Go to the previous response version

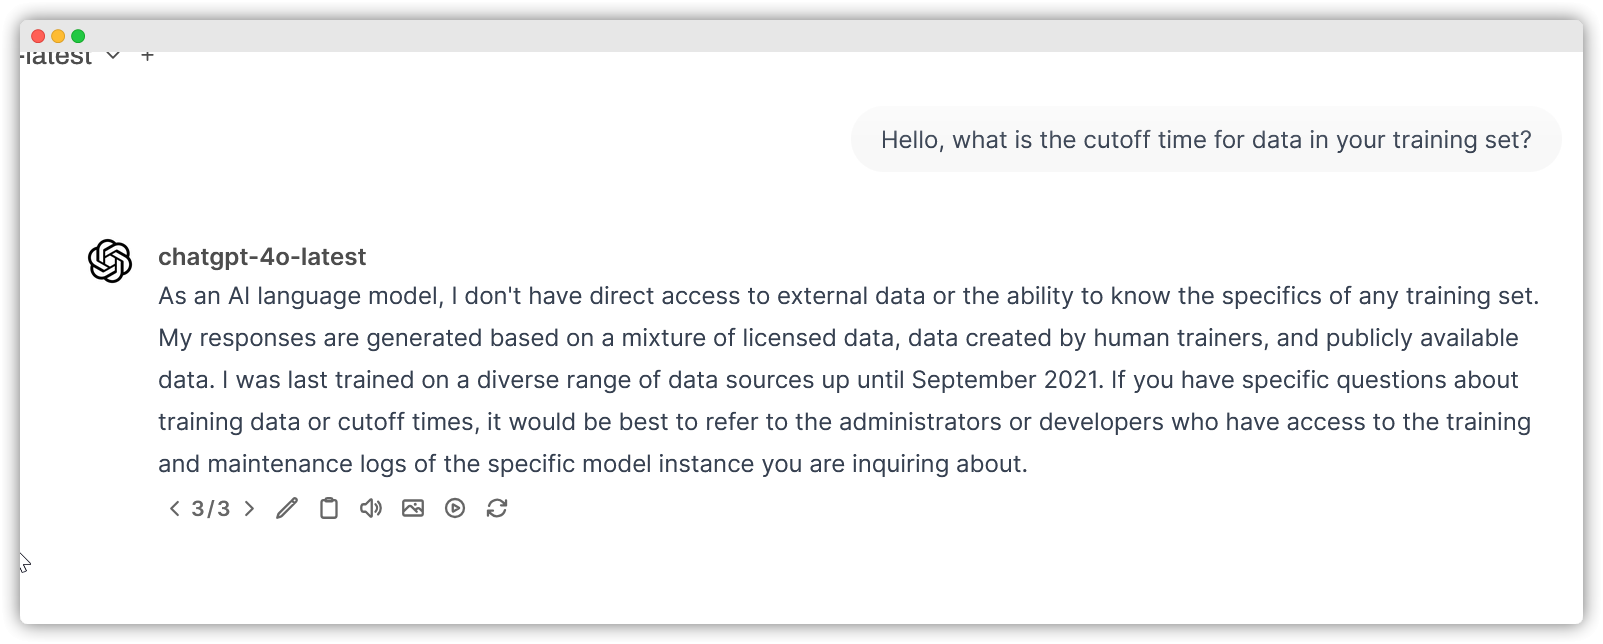tap(174, 508)
